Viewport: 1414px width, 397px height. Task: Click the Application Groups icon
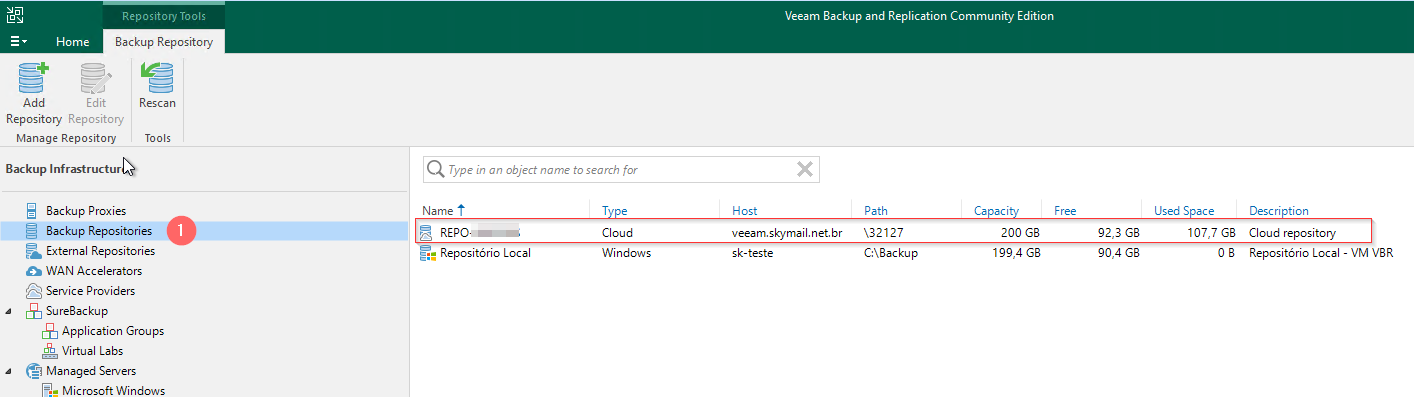pyautogui.click(x=50, y=331)
